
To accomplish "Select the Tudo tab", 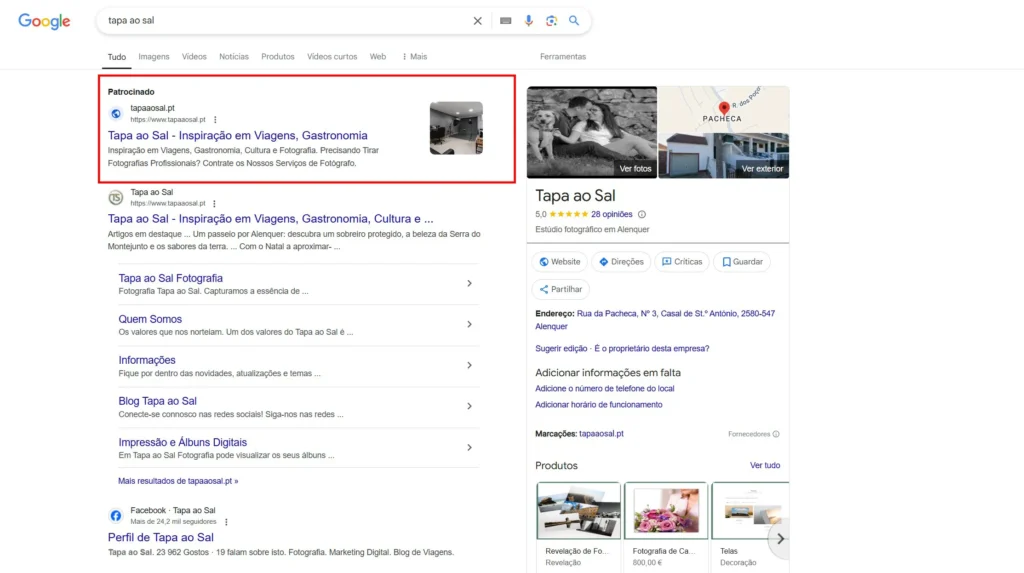I will tap(117, 57).
